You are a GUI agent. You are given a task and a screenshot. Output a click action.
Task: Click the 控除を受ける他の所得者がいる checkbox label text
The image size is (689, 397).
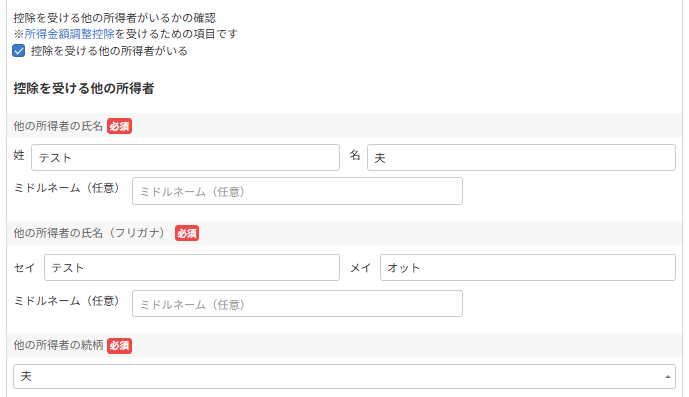[109, 51]
